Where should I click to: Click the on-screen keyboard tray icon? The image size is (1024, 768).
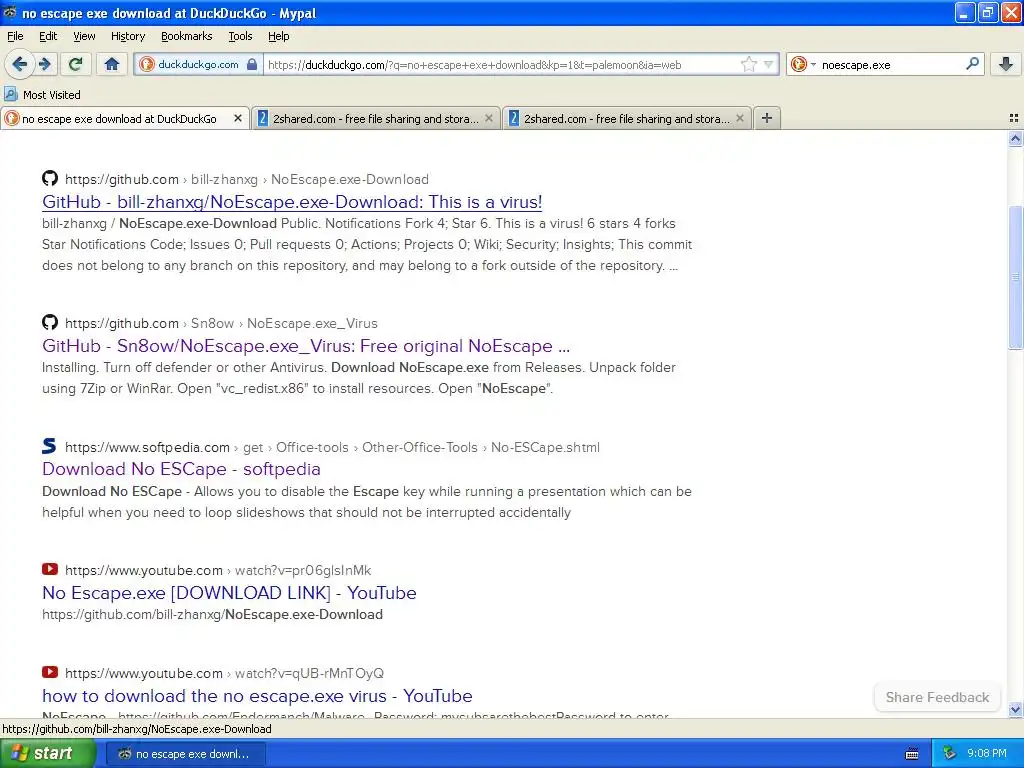pyautogui.click(x=912, y=754)
